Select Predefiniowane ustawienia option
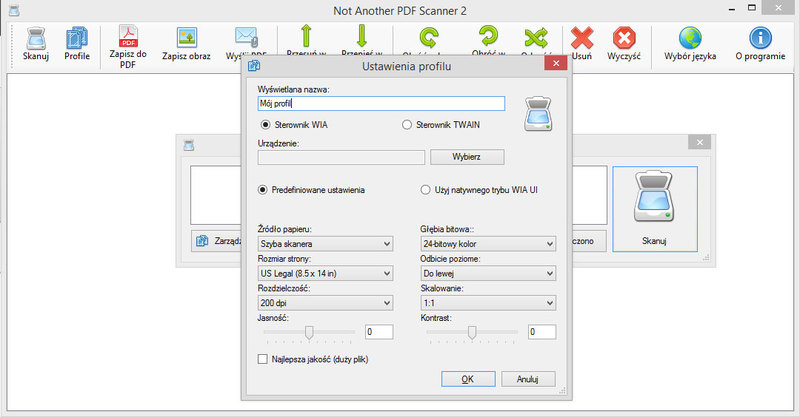The image size is (800, 417). [x=263, y=190]
